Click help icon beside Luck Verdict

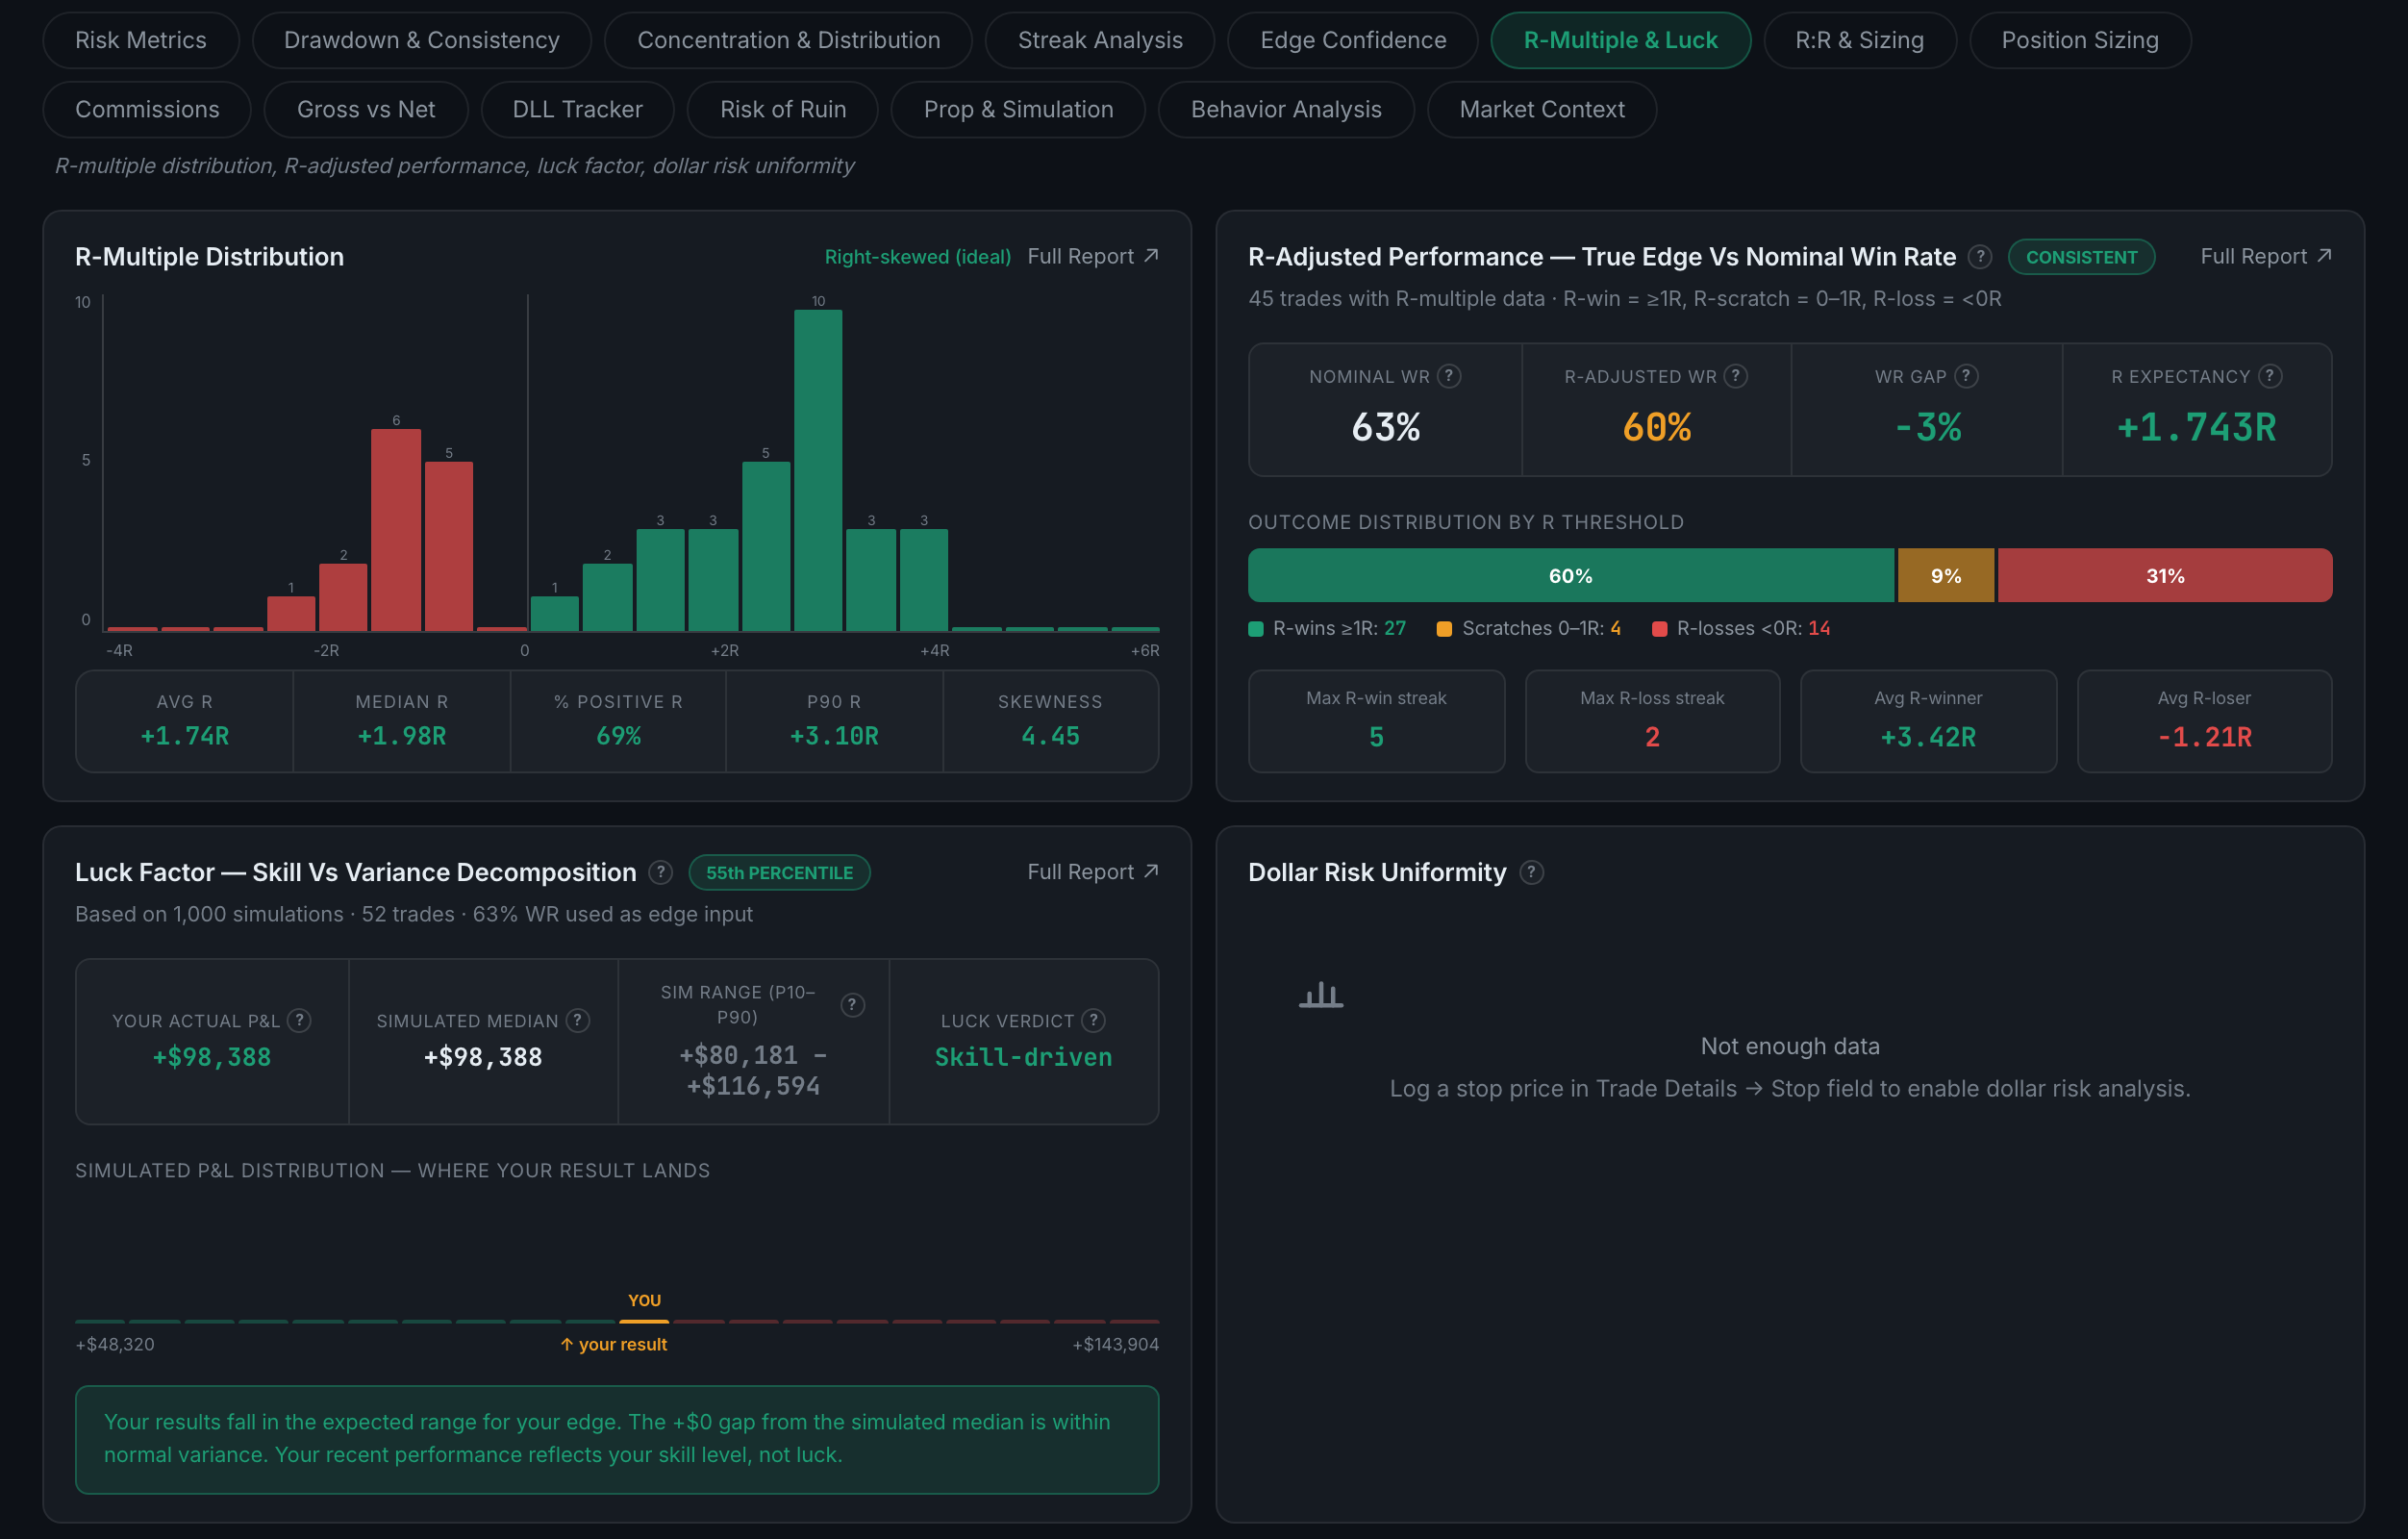1093,1020
